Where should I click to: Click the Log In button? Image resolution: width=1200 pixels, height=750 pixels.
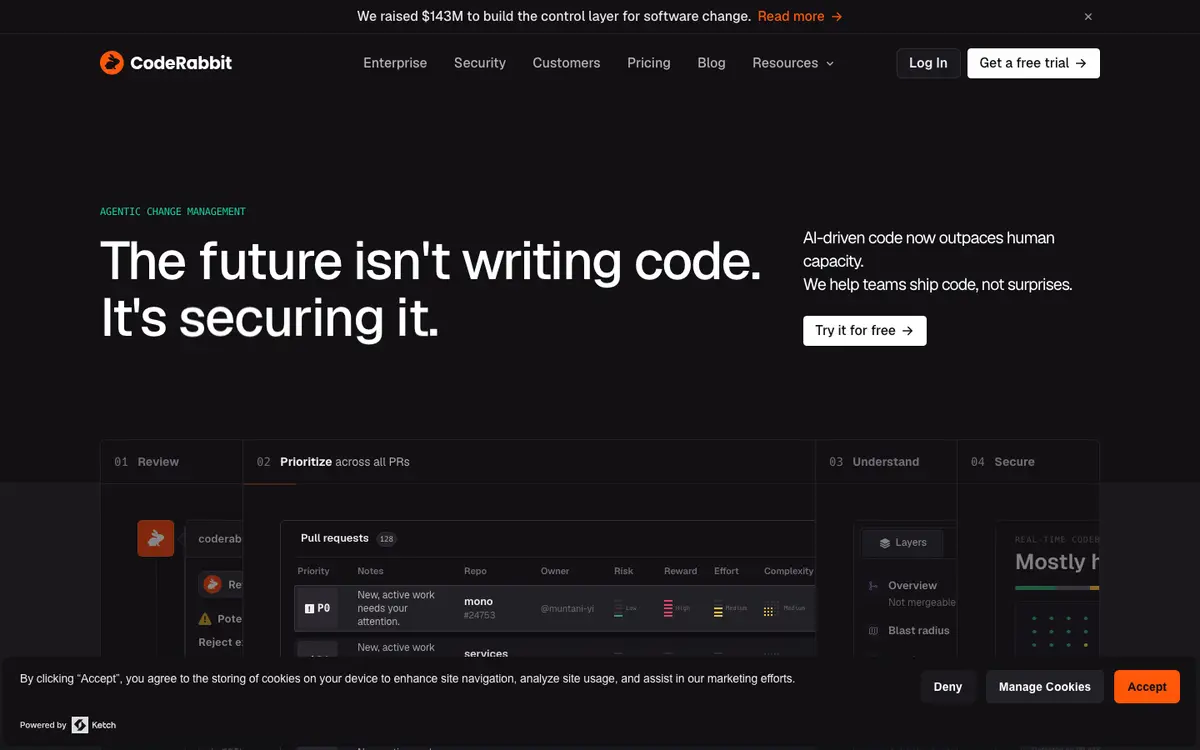(x=928, y=63)
